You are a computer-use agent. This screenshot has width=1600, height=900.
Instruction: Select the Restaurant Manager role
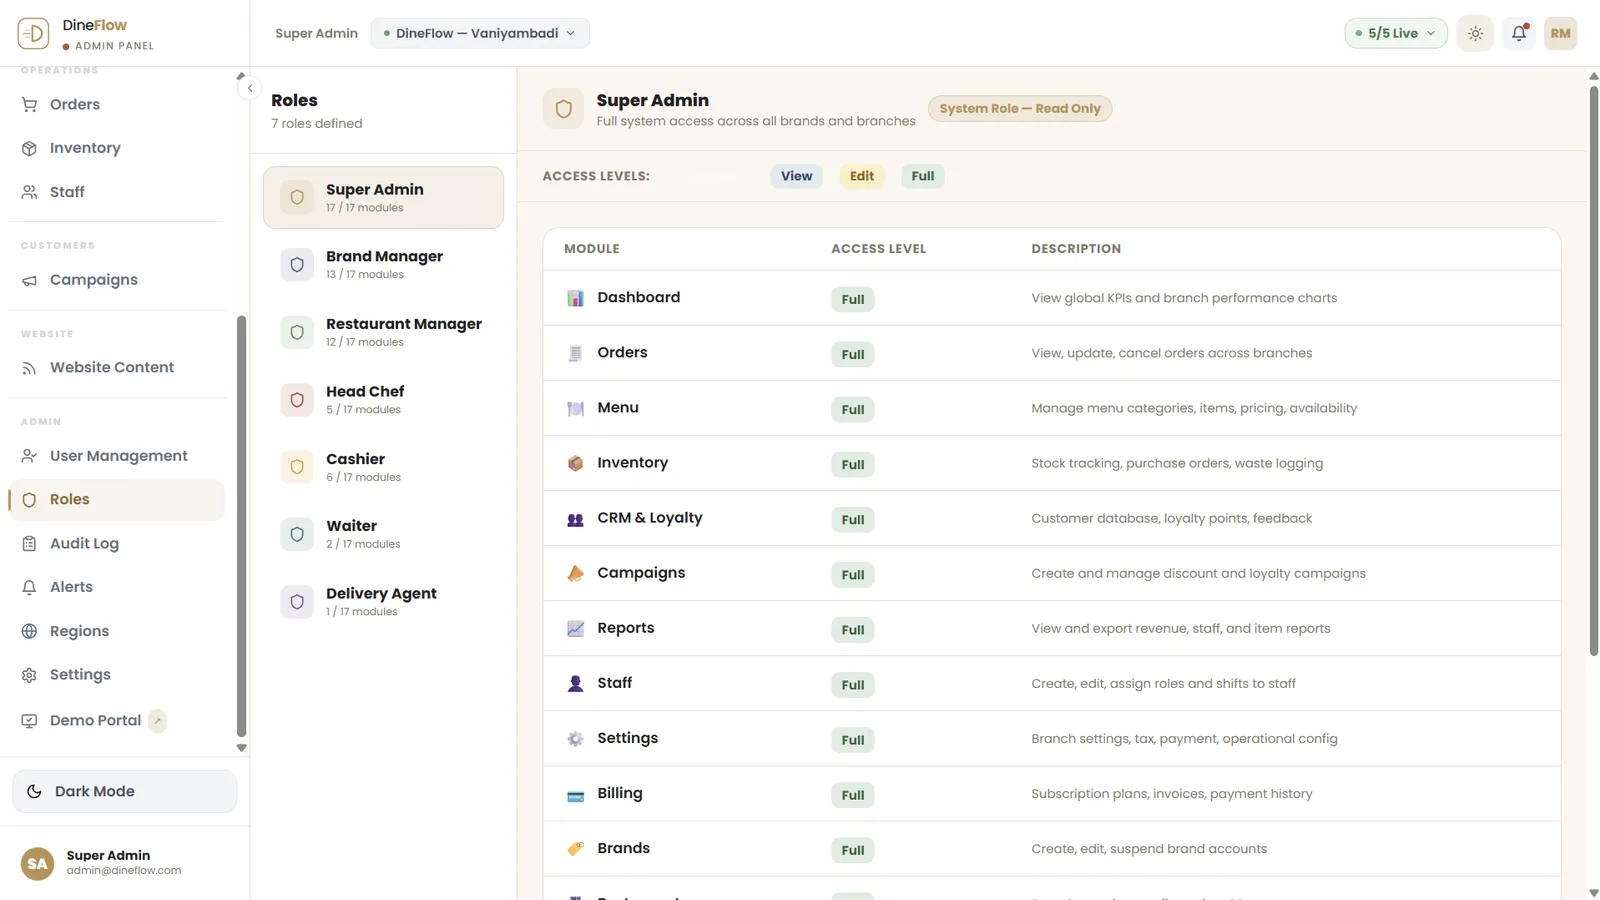(x=383, y=332)
